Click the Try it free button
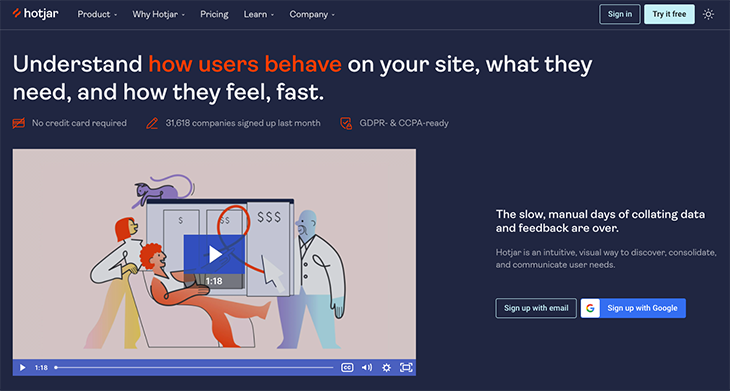The width and height of the screenshot is (730, 391). [669, 14]
